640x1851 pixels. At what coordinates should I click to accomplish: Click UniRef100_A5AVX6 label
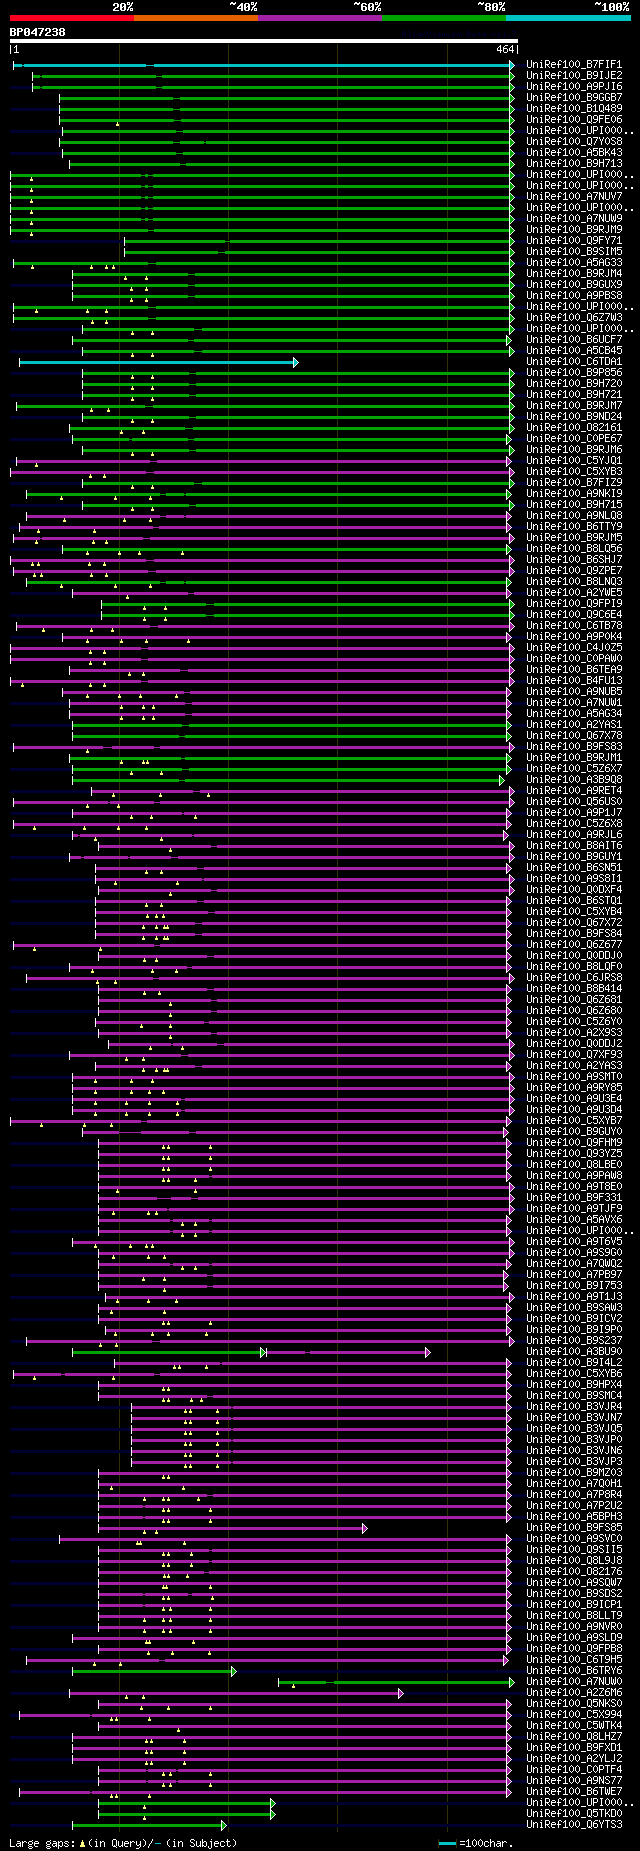click(x=574, y=1220)
